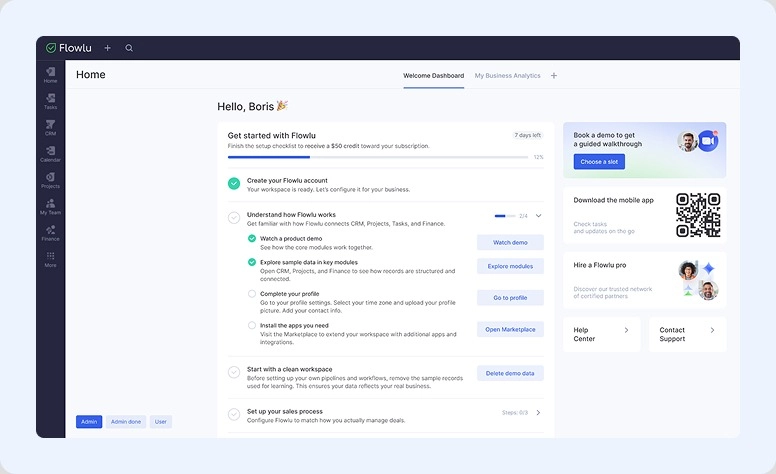Open search with magnifier icon

point(129,48)
